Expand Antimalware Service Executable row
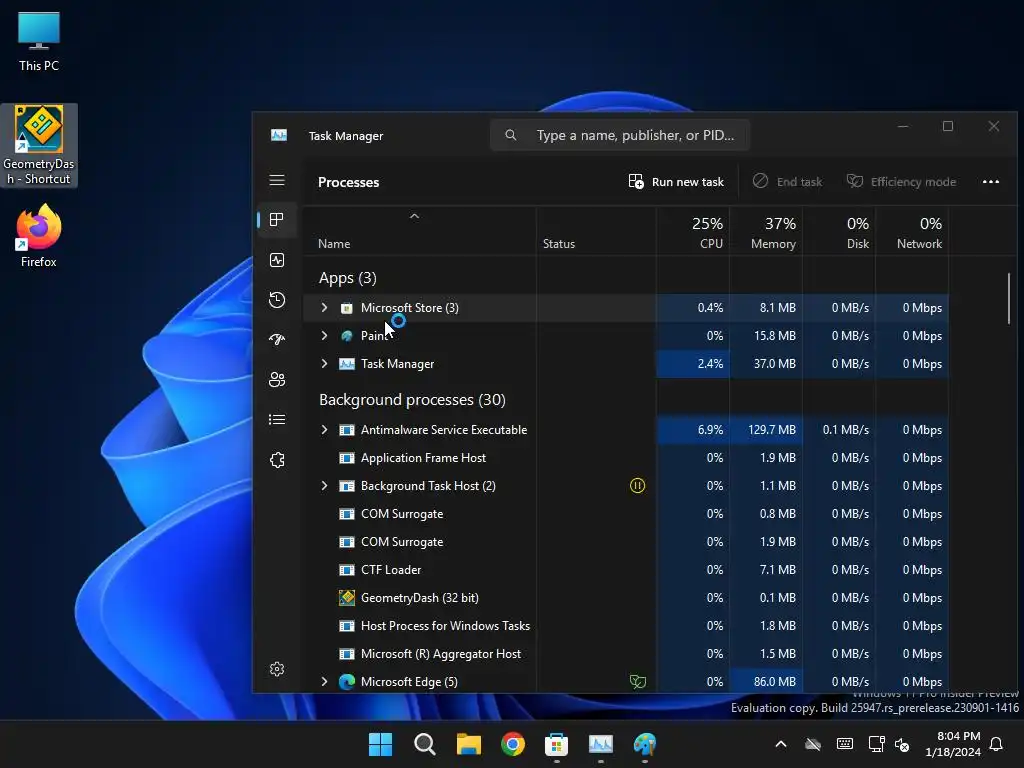The image size is (1024, 768). (x=325, y=430)
